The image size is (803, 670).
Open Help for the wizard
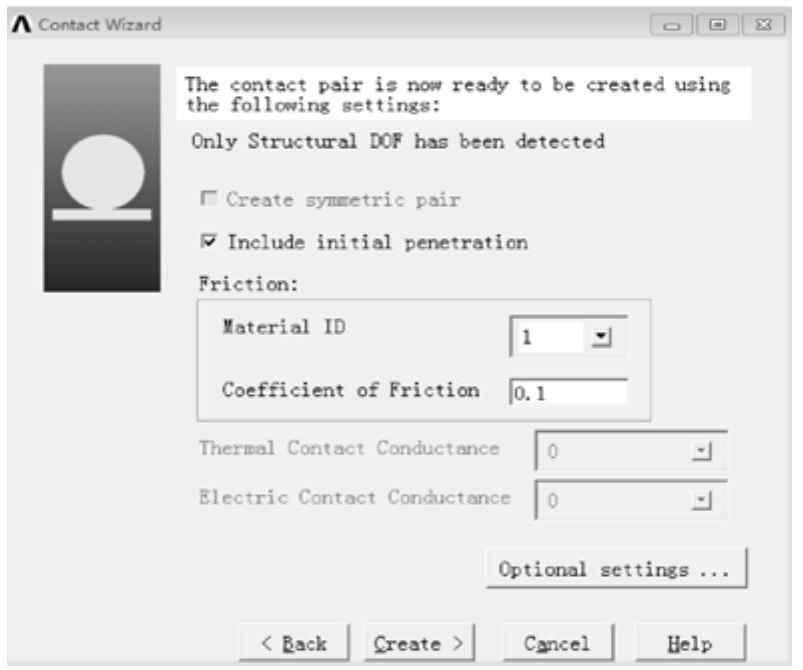pos(690,644)
